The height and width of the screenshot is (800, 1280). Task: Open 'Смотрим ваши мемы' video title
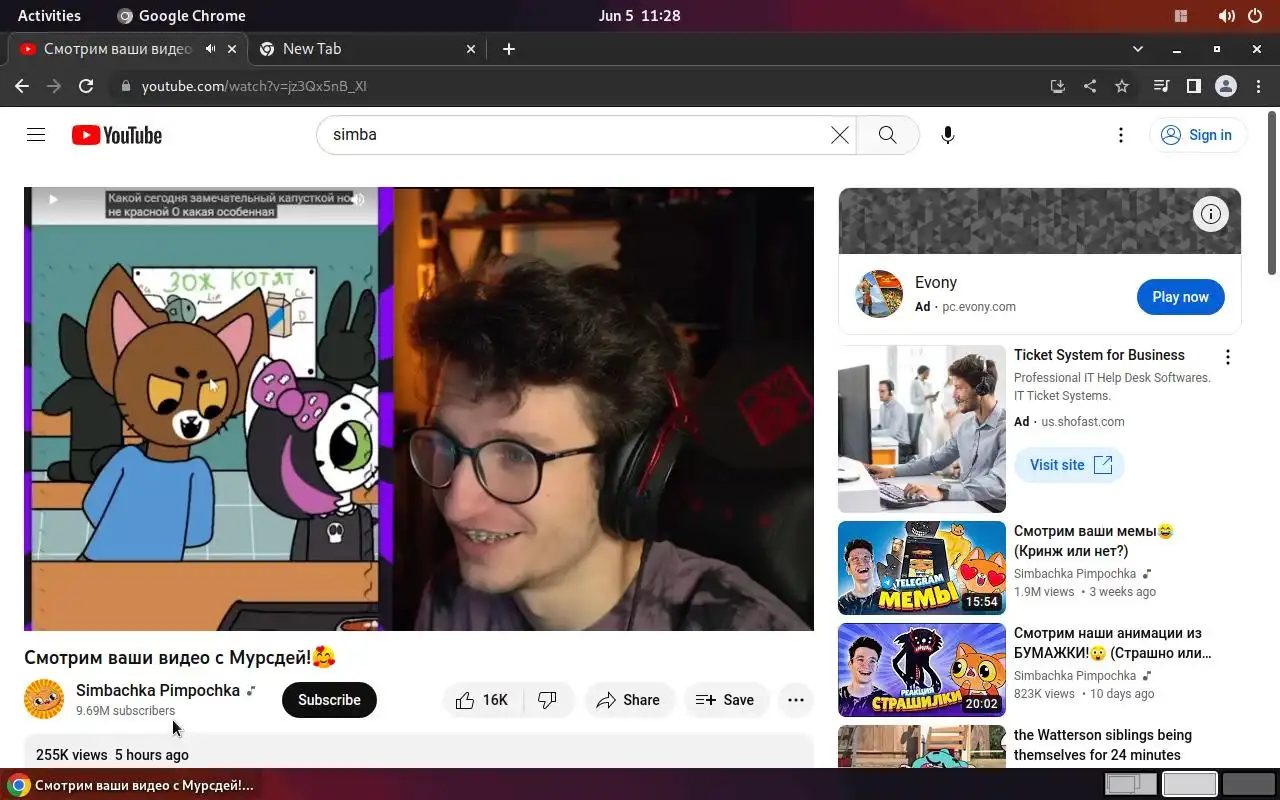(1094, 541)
